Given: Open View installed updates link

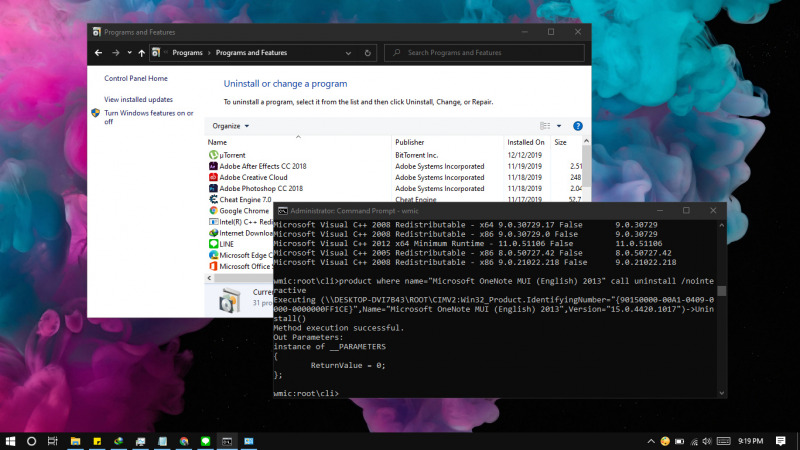Looking at the screenshot, I should tap(138, 99).
